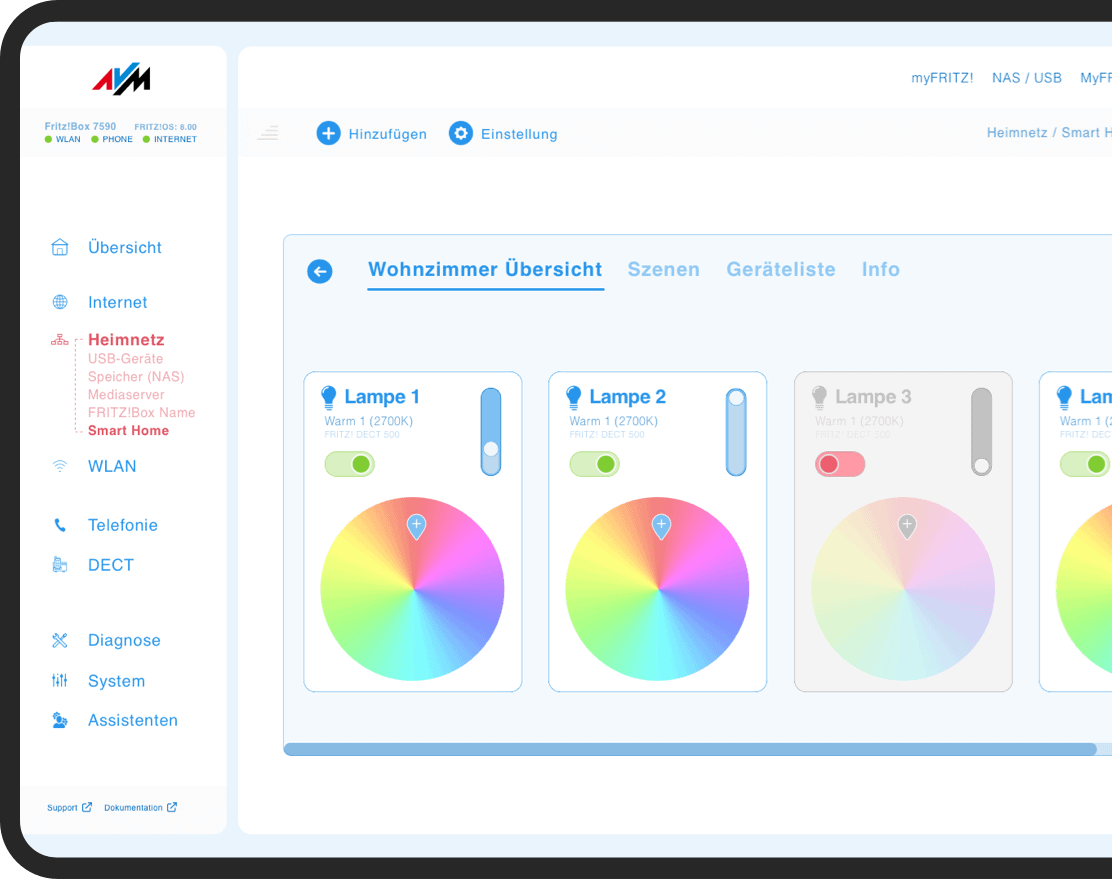1112x880 pixels.
Task: Click the Lampe 1 bulb icon
Action: pyautogui.click(x=327, y=395)
